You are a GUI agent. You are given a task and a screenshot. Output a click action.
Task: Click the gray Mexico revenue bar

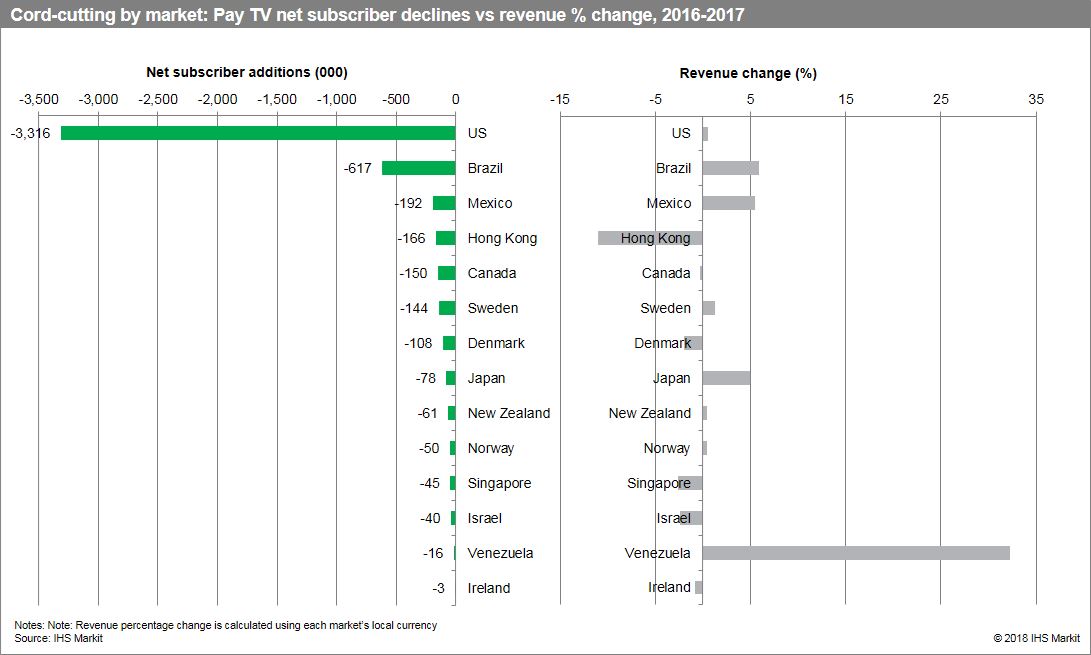(728, 203)
